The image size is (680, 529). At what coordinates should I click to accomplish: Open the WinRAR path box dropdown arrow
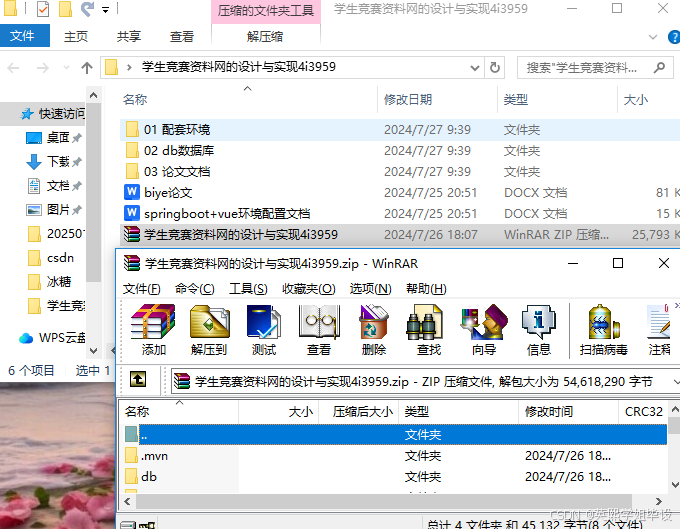pos(676,382)
